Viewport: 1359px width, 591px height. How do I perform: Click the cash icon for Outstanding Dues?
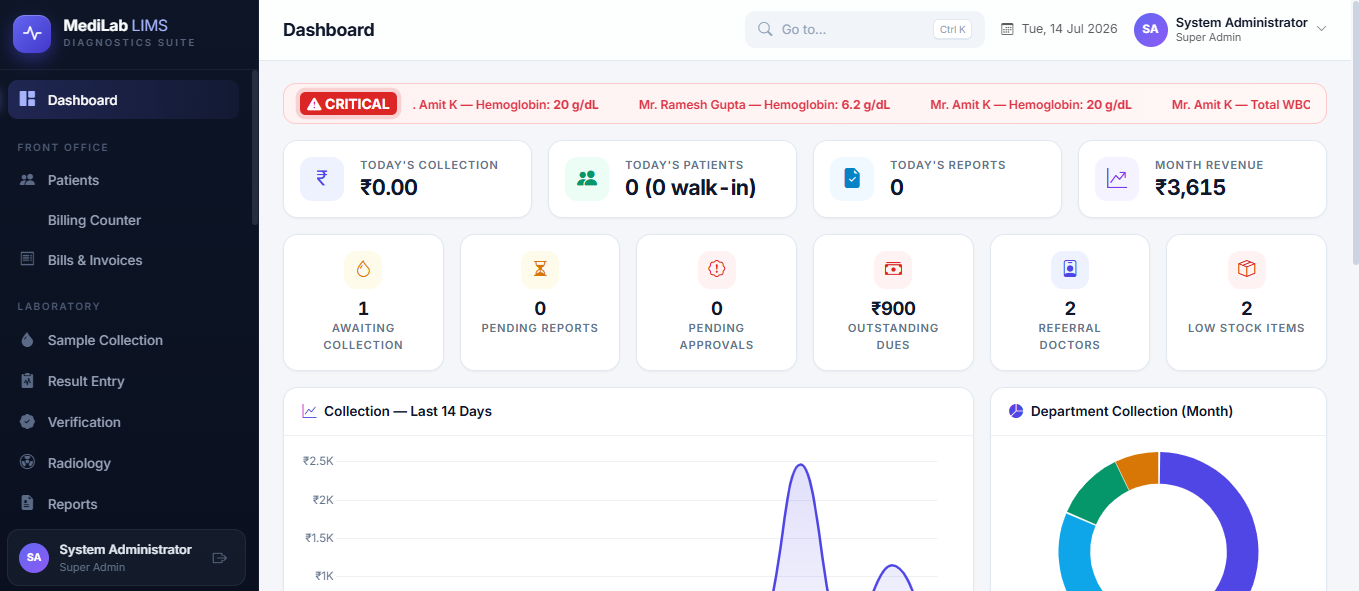(893, 269)
